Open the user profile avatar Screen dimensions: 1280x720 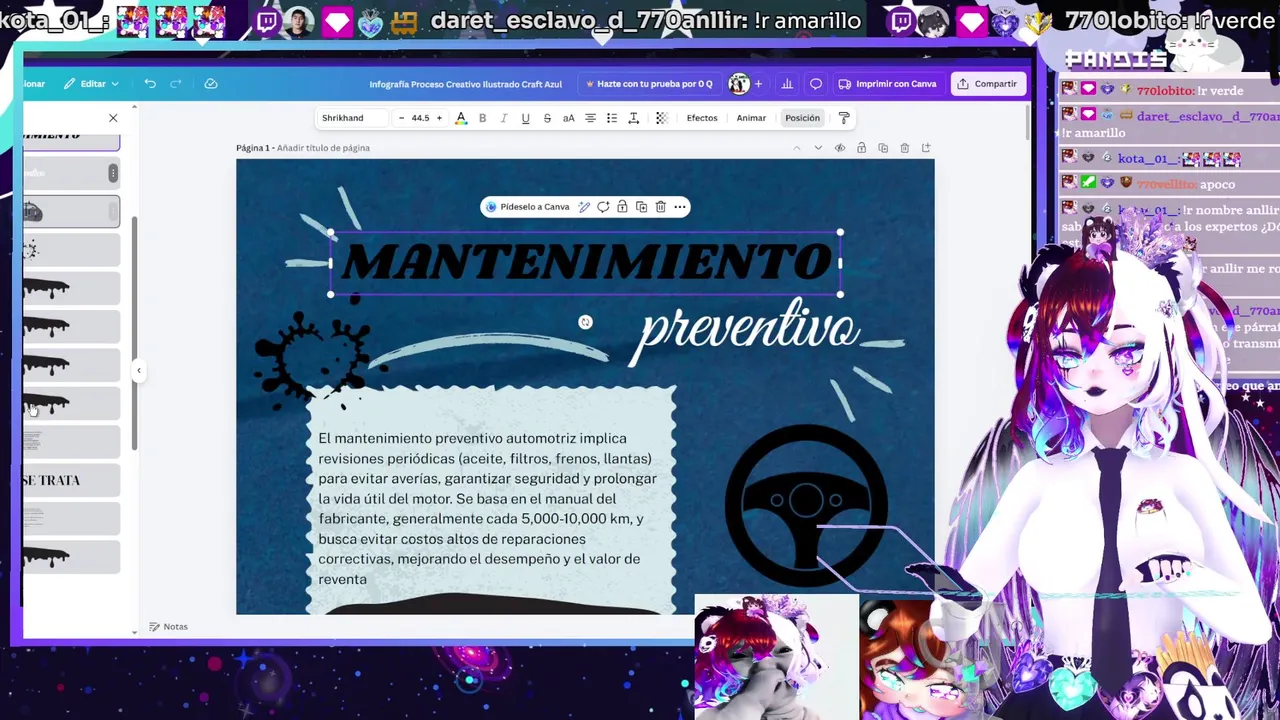click(739, 84)
